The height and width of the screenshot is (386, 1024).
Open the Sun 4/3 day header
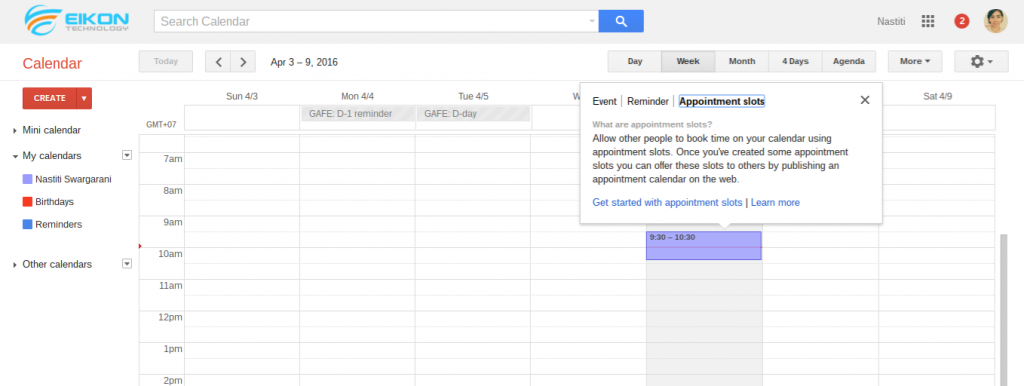pyautogui.click(x=242, y=96)
